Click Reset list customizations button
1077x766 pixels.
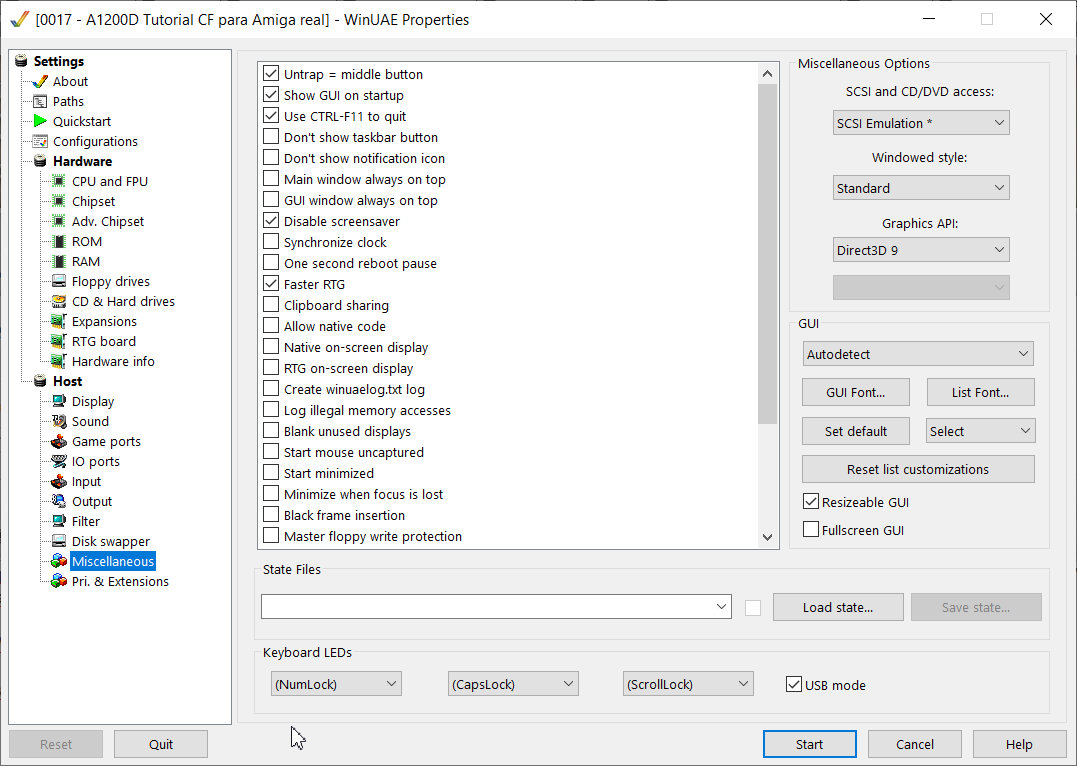[918, 469]
